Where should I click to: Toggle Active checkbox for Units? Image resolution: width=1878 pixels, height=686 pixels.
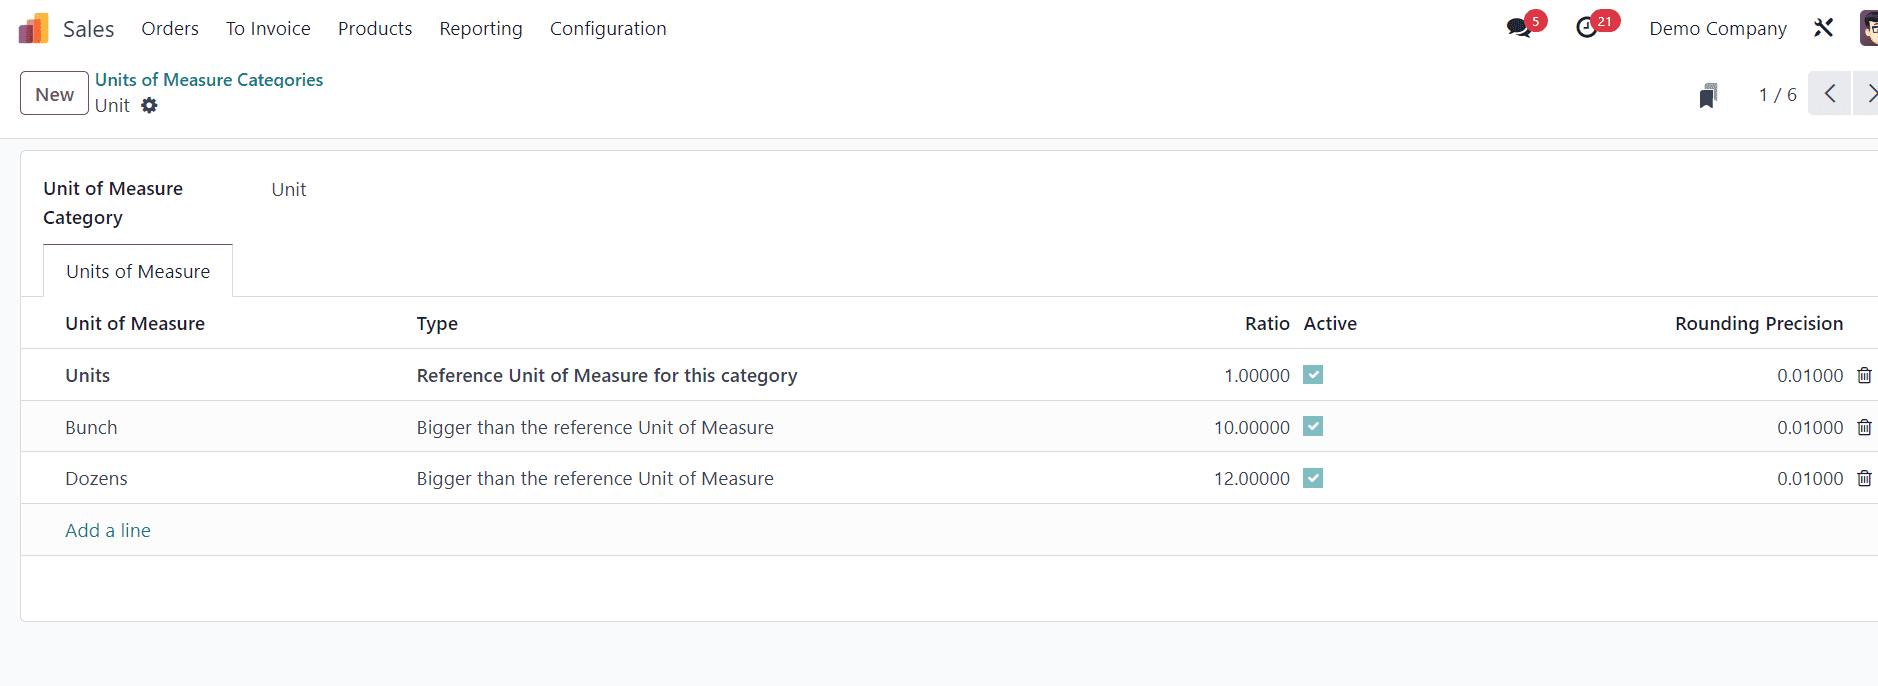(x=1313, y=375)
